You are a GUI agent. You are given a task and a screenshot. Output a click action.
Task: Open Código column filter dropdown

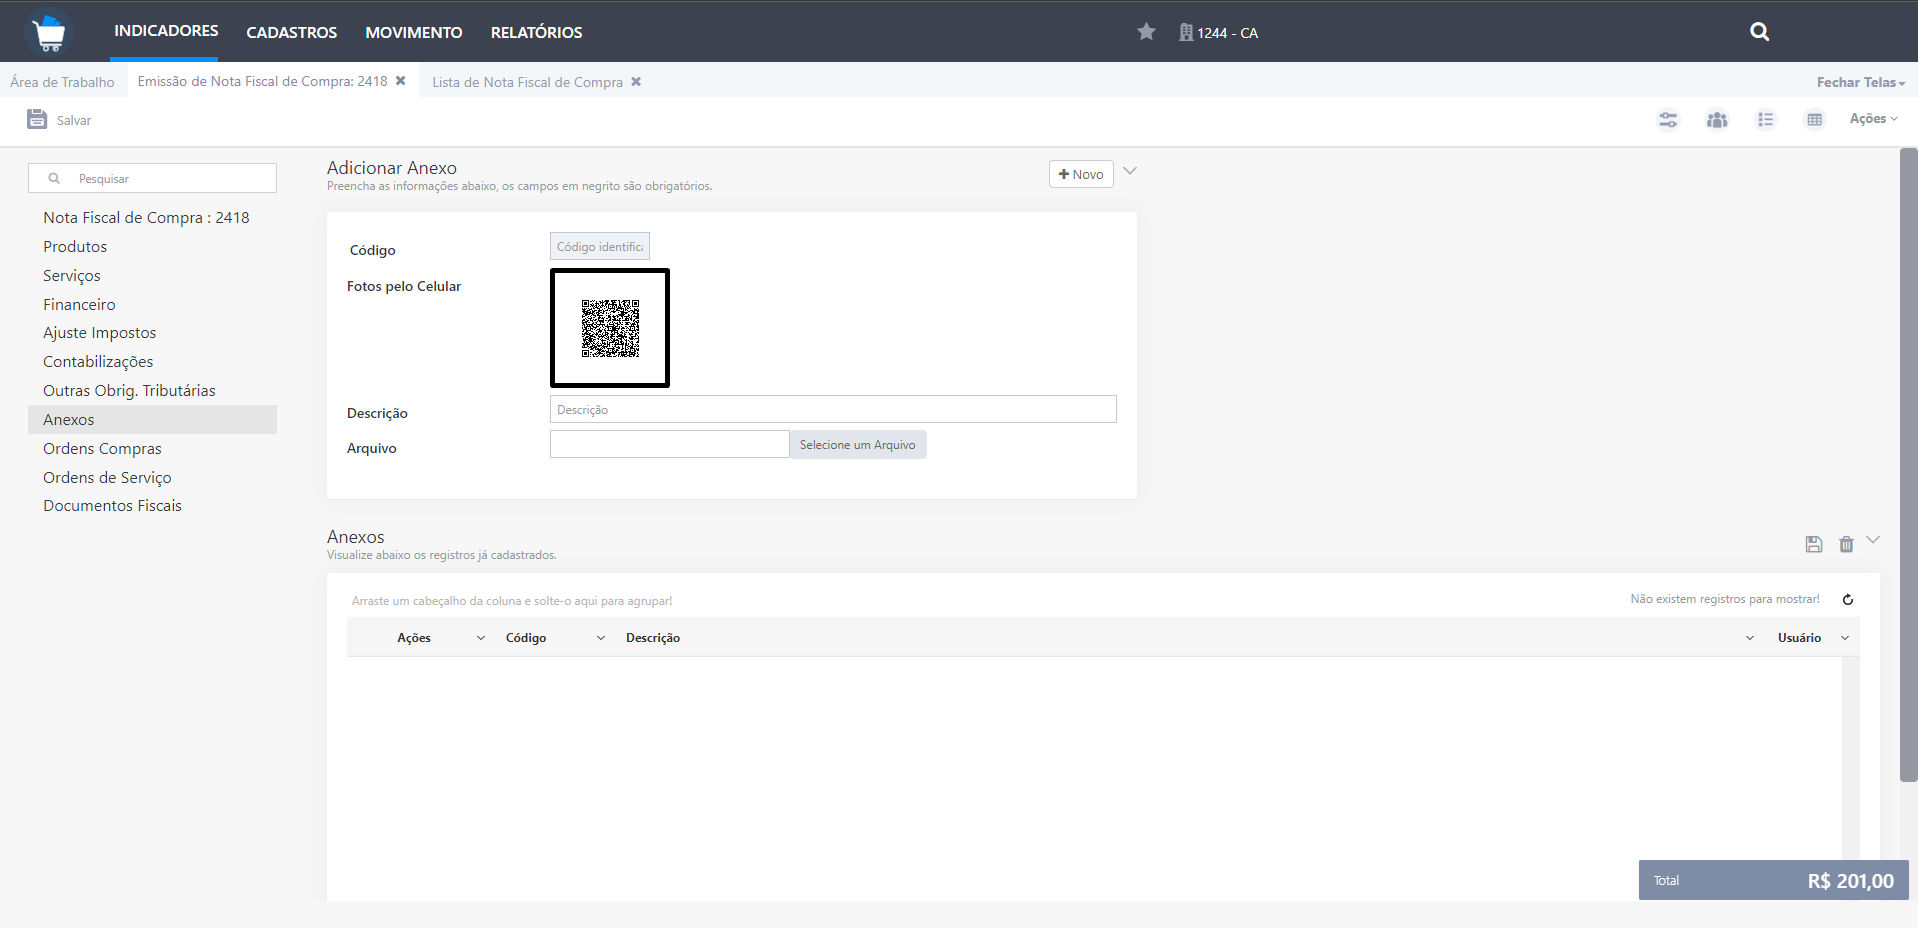click(601, 638)
